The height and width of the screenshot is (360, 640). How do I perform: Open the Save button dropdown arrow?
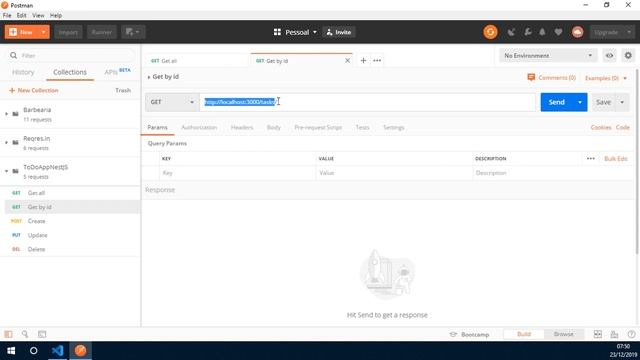click(622, 102)
